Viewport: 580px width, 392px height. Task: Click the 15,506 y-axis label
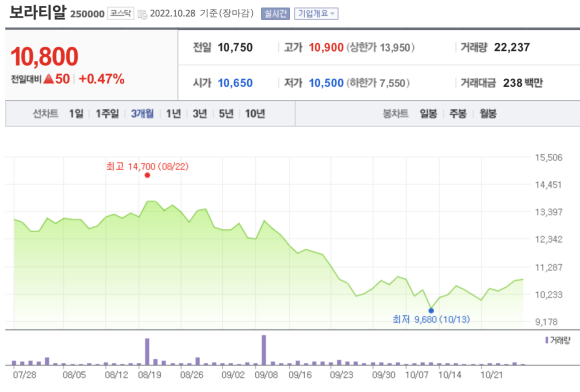(549, 158)
